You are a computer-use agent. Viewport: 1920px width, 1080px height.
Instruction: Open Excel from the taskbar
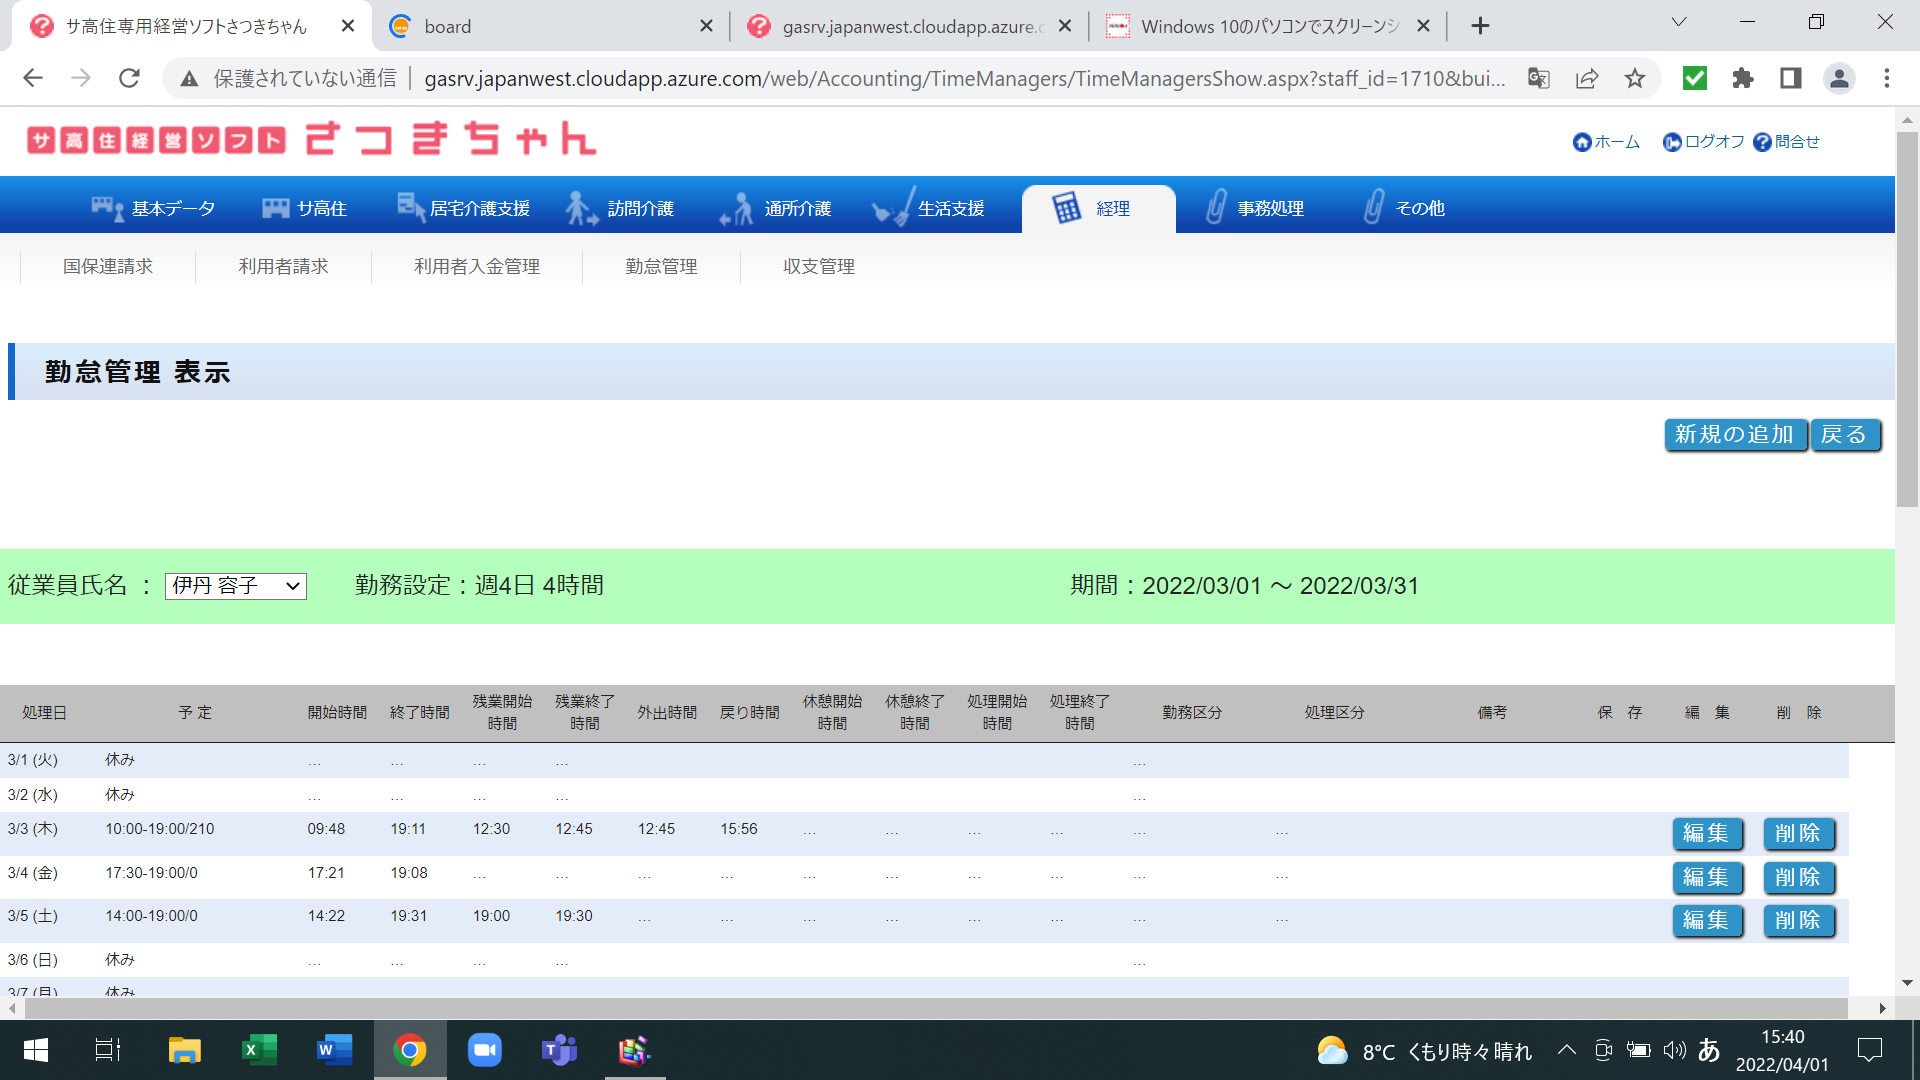pos(259,1050)
